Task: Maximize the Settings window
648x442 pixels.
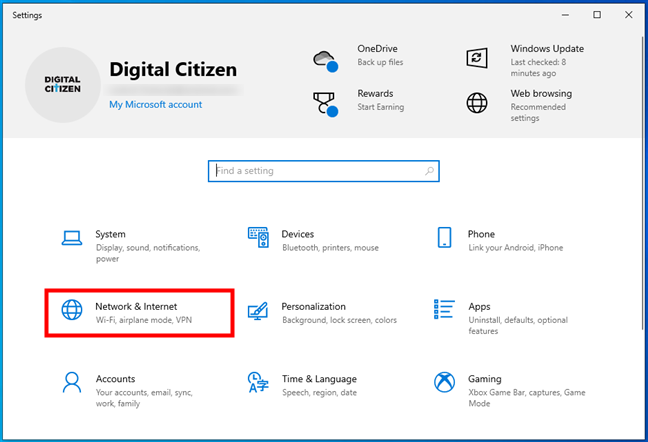Action: coord(597,15)
